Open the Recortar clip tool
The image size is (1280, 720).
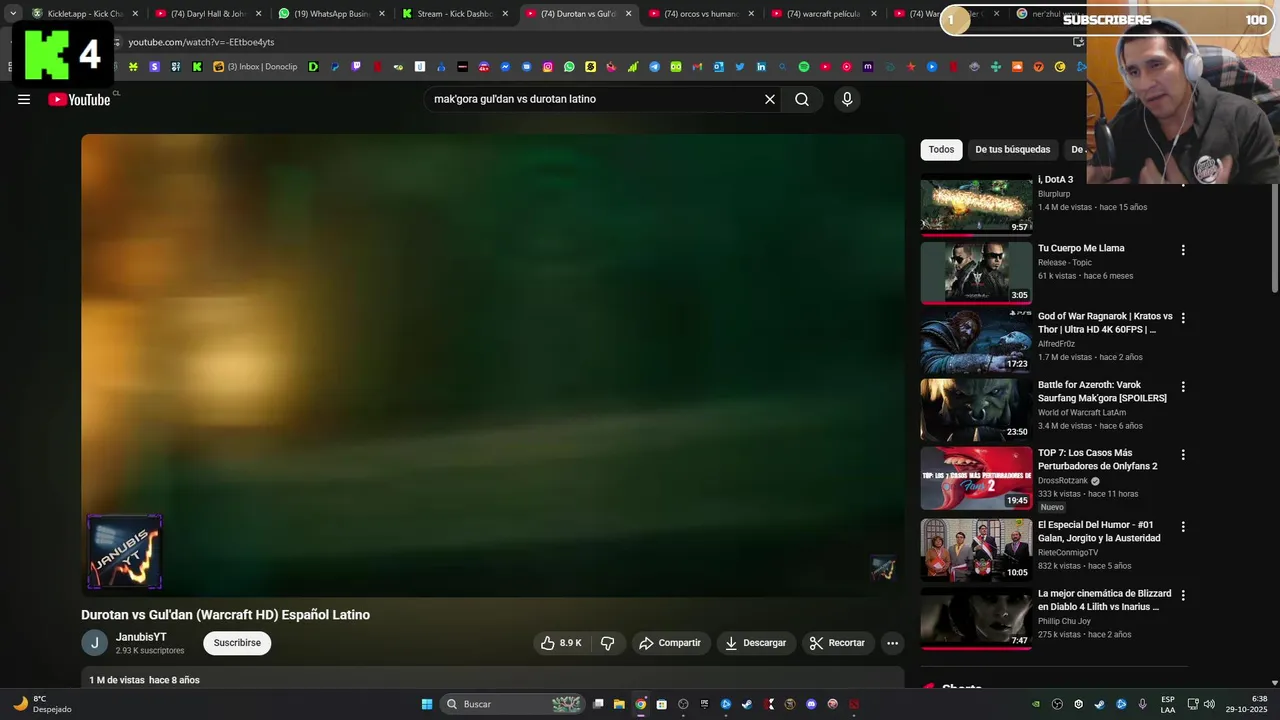tap(837, 643)
